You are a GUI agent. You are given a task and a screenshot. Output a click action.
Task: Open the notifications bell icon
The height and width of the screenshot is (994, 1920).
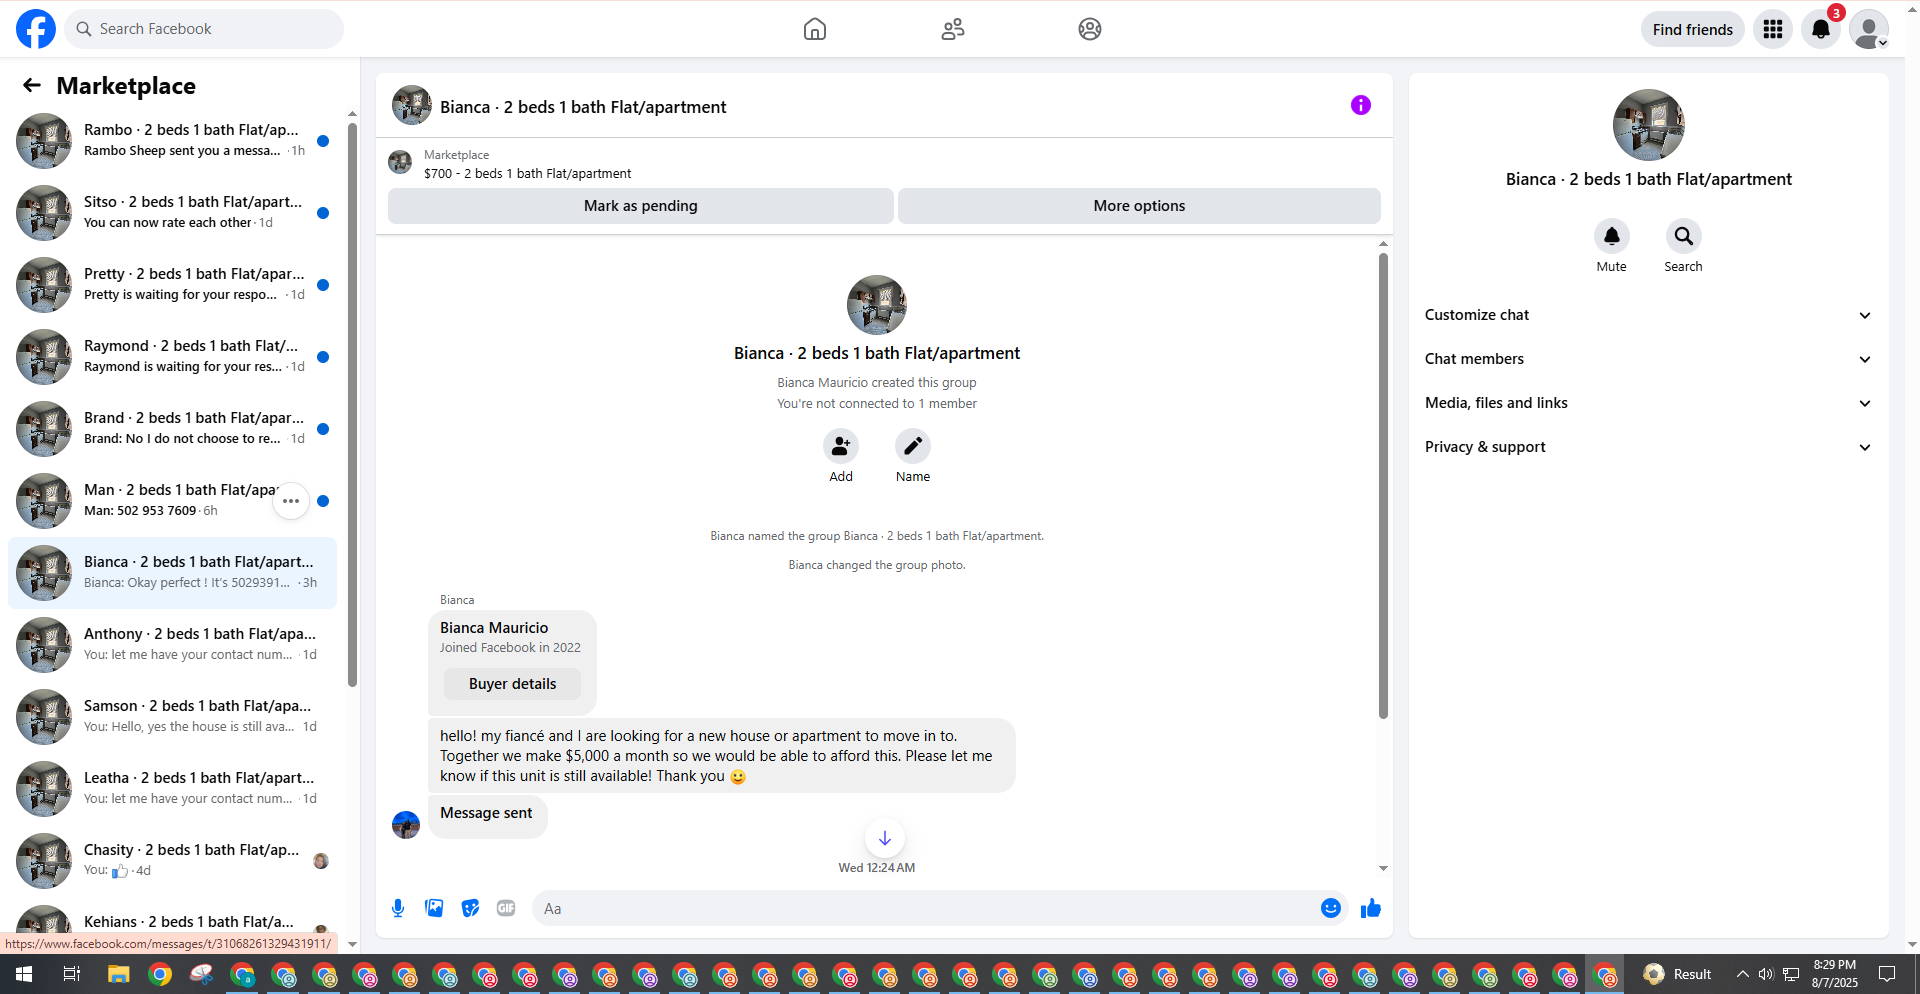click(1821, 29)
